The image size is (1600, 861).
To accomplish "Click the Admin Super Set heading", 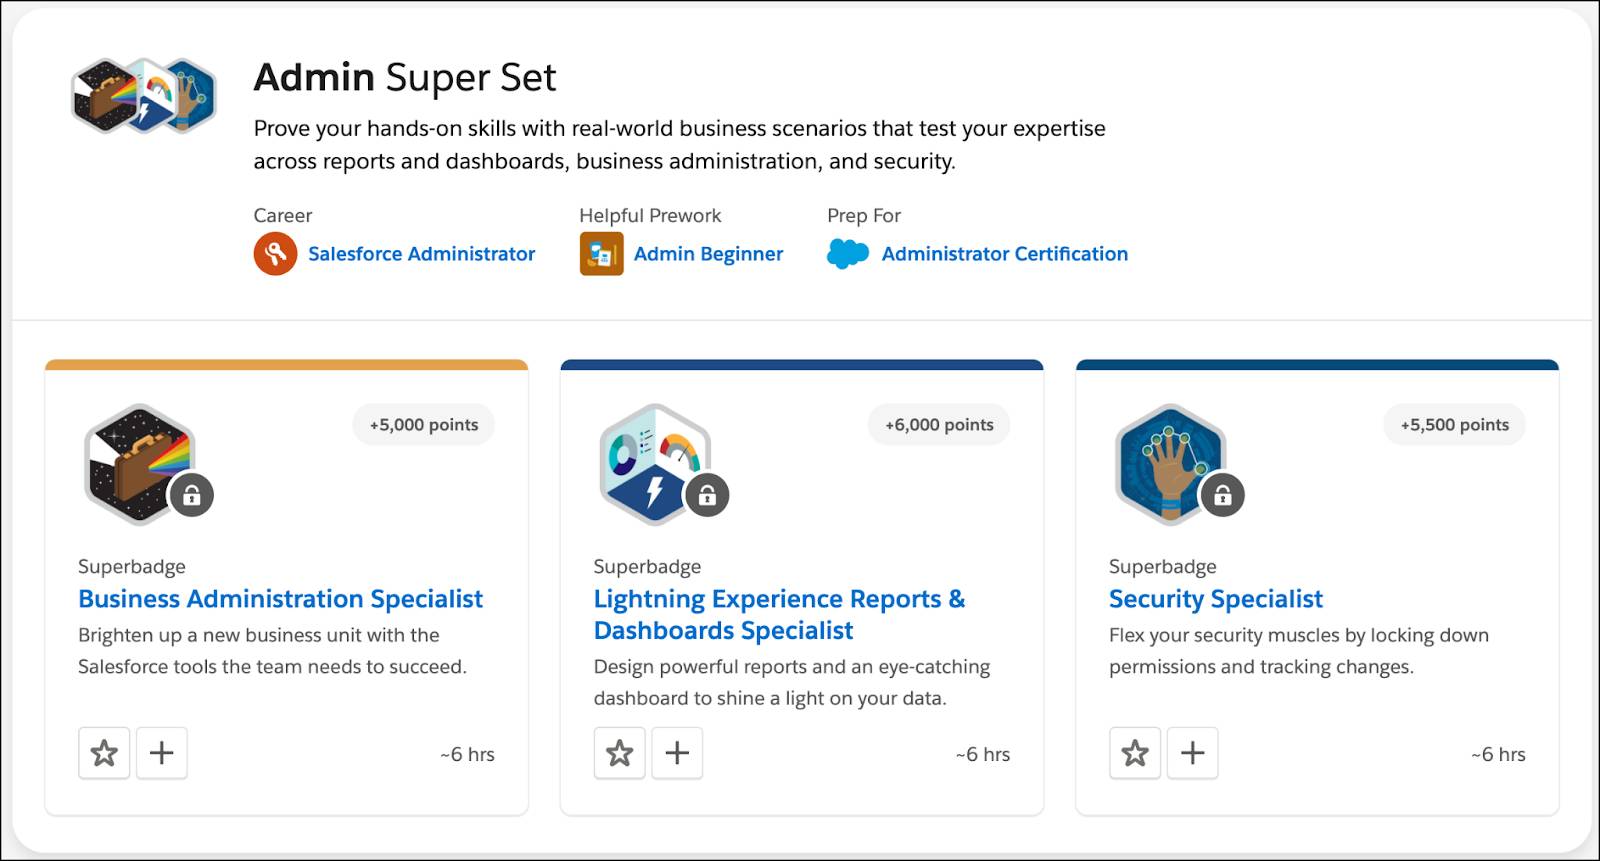I will (405, 77).
